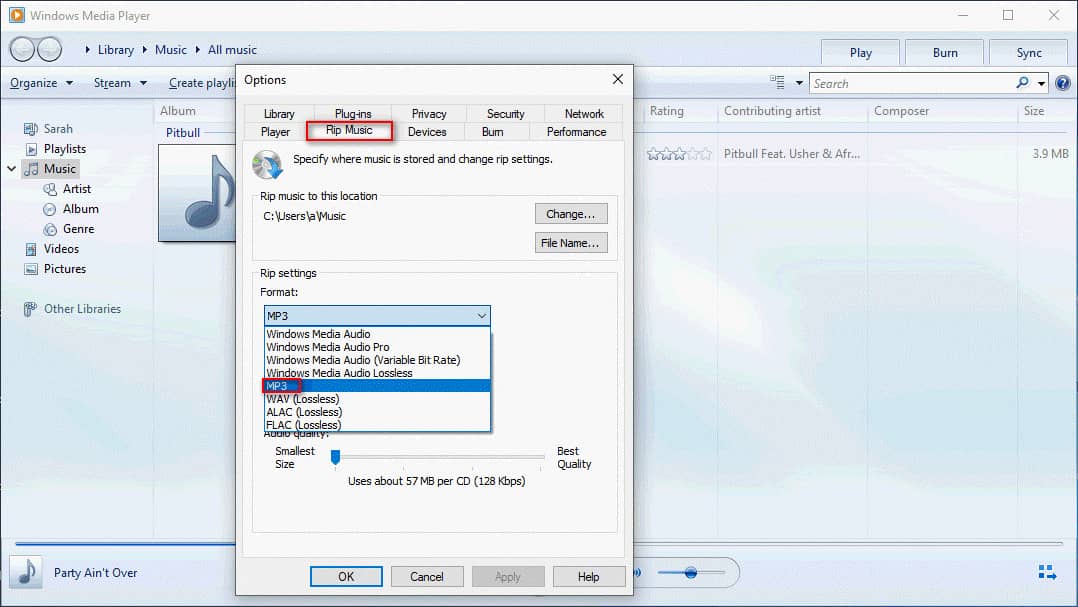Click the Back navigation arrow button
This screenshot has width=1078, height=607.
pyautogui.click(x=22, y=49)
